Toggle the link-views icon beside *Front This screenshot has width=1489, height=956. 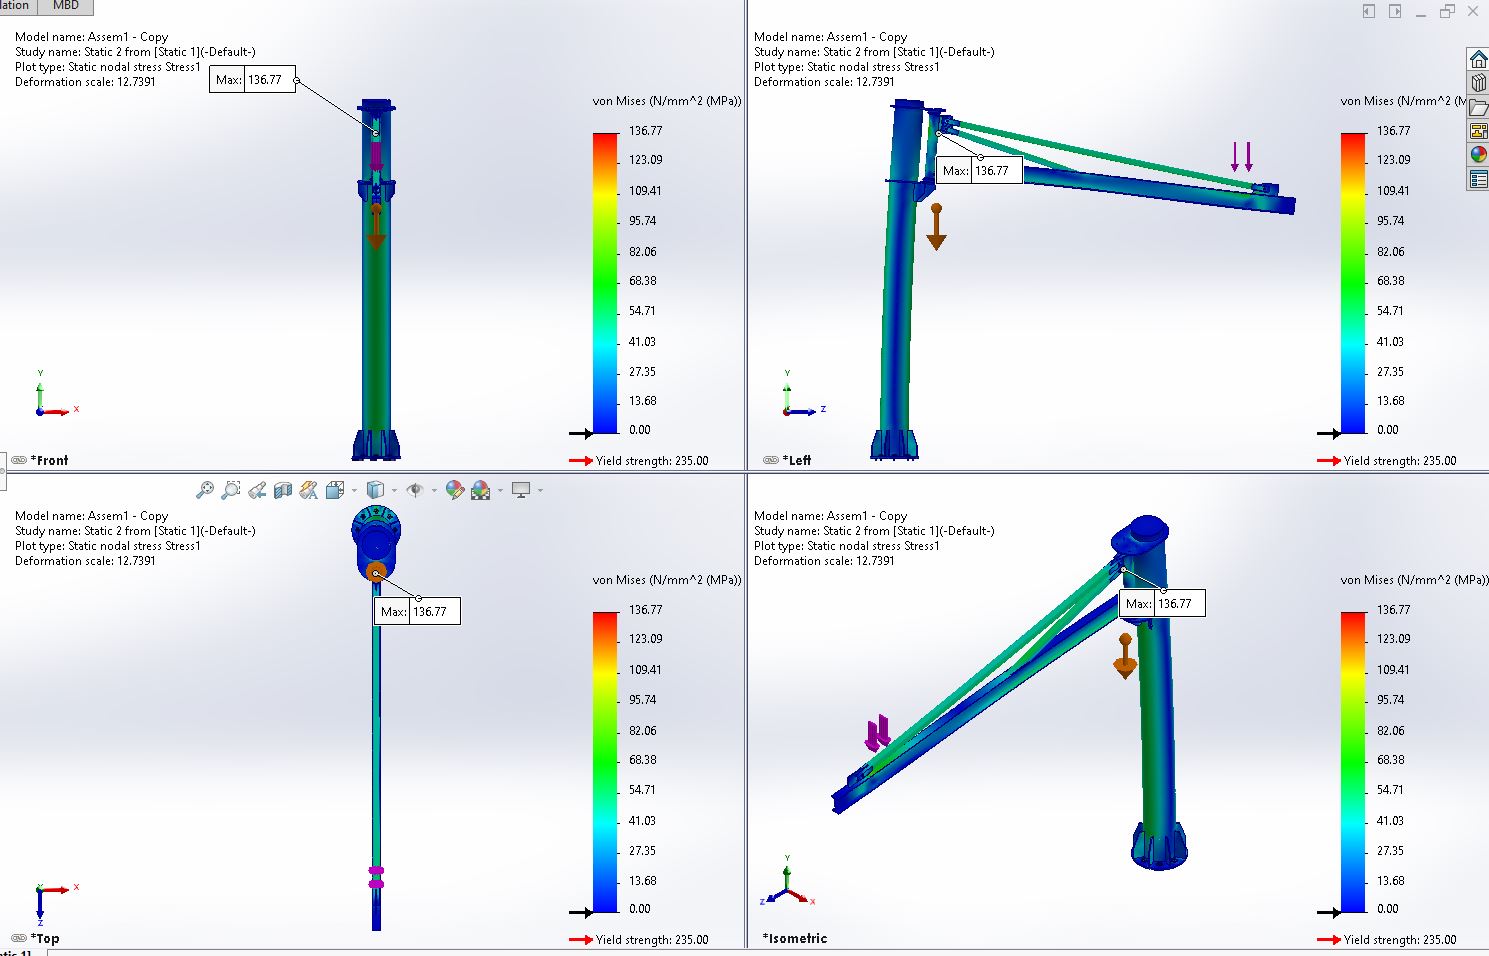click(19, 460)
